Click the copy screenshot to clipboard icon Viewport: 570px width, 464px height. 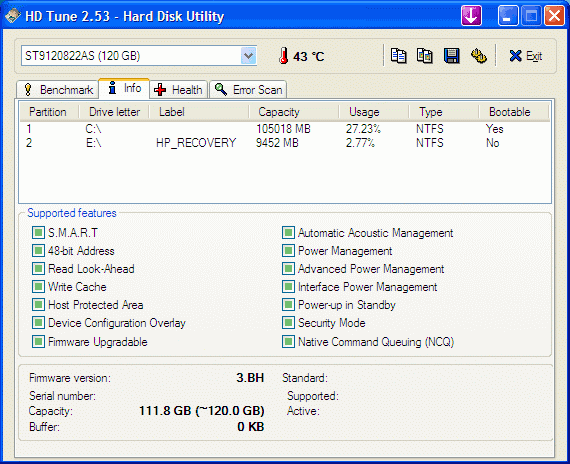click(425, 56)
